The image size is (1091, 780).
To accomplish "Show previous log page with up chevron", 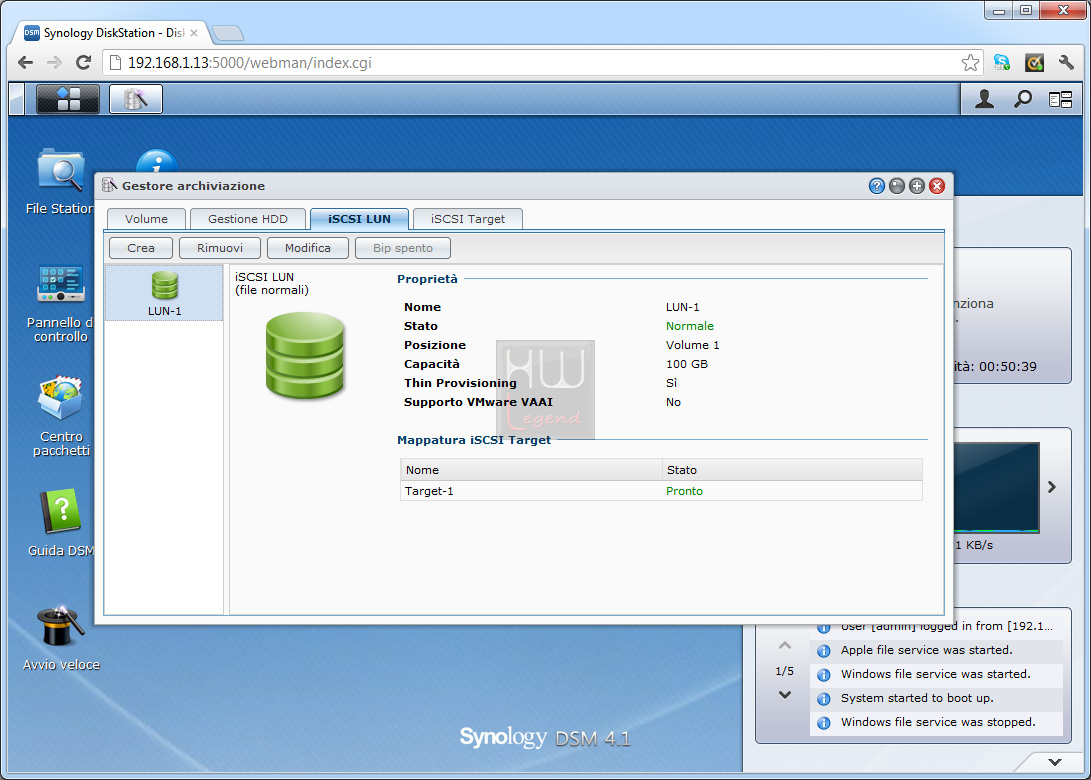I will (x=785, y=646).
